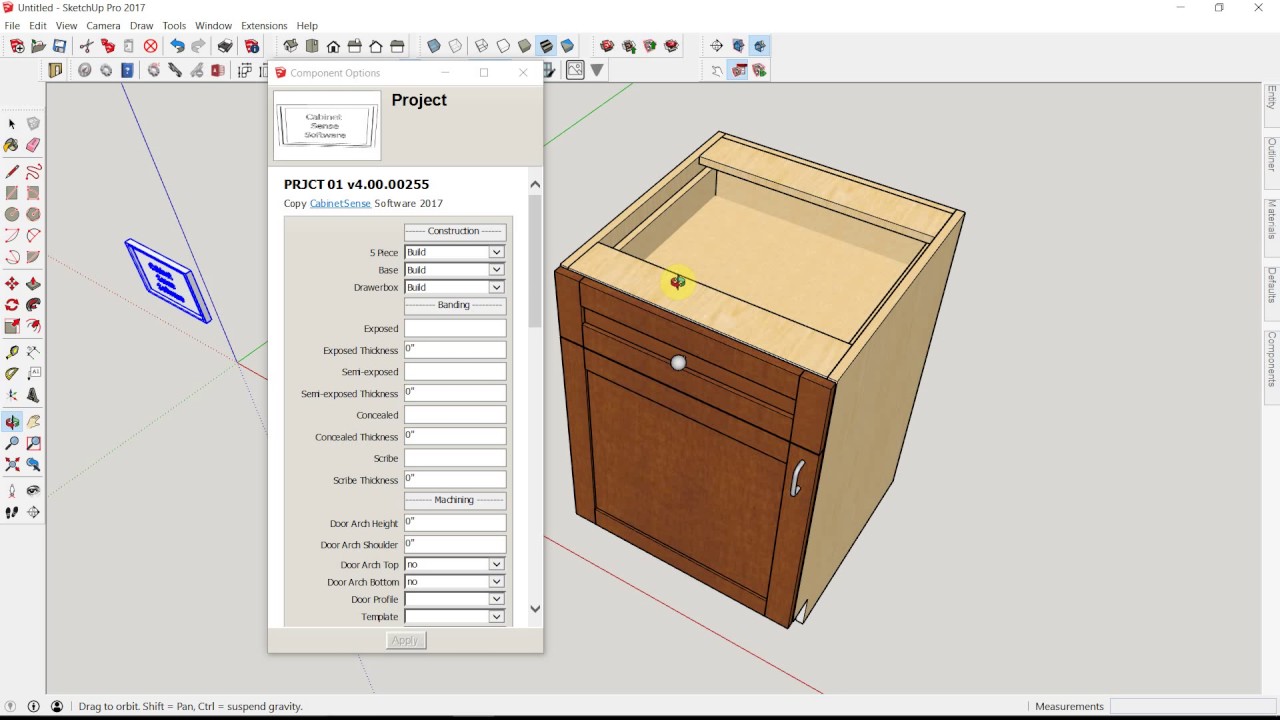Activate the Move tool
Viewport: 1280px width, 720px height.
click(12, 284)
